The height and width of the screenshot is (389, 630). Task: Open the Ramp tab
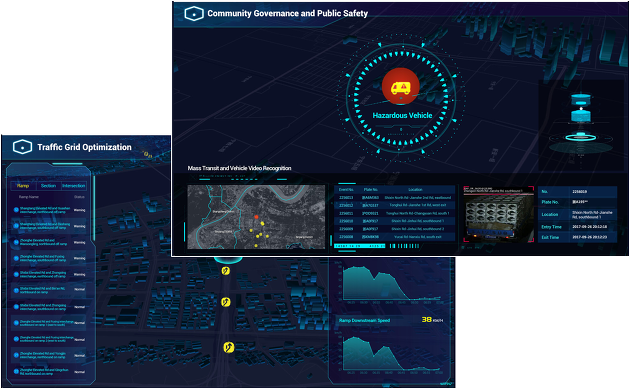(x=23, y=186)
